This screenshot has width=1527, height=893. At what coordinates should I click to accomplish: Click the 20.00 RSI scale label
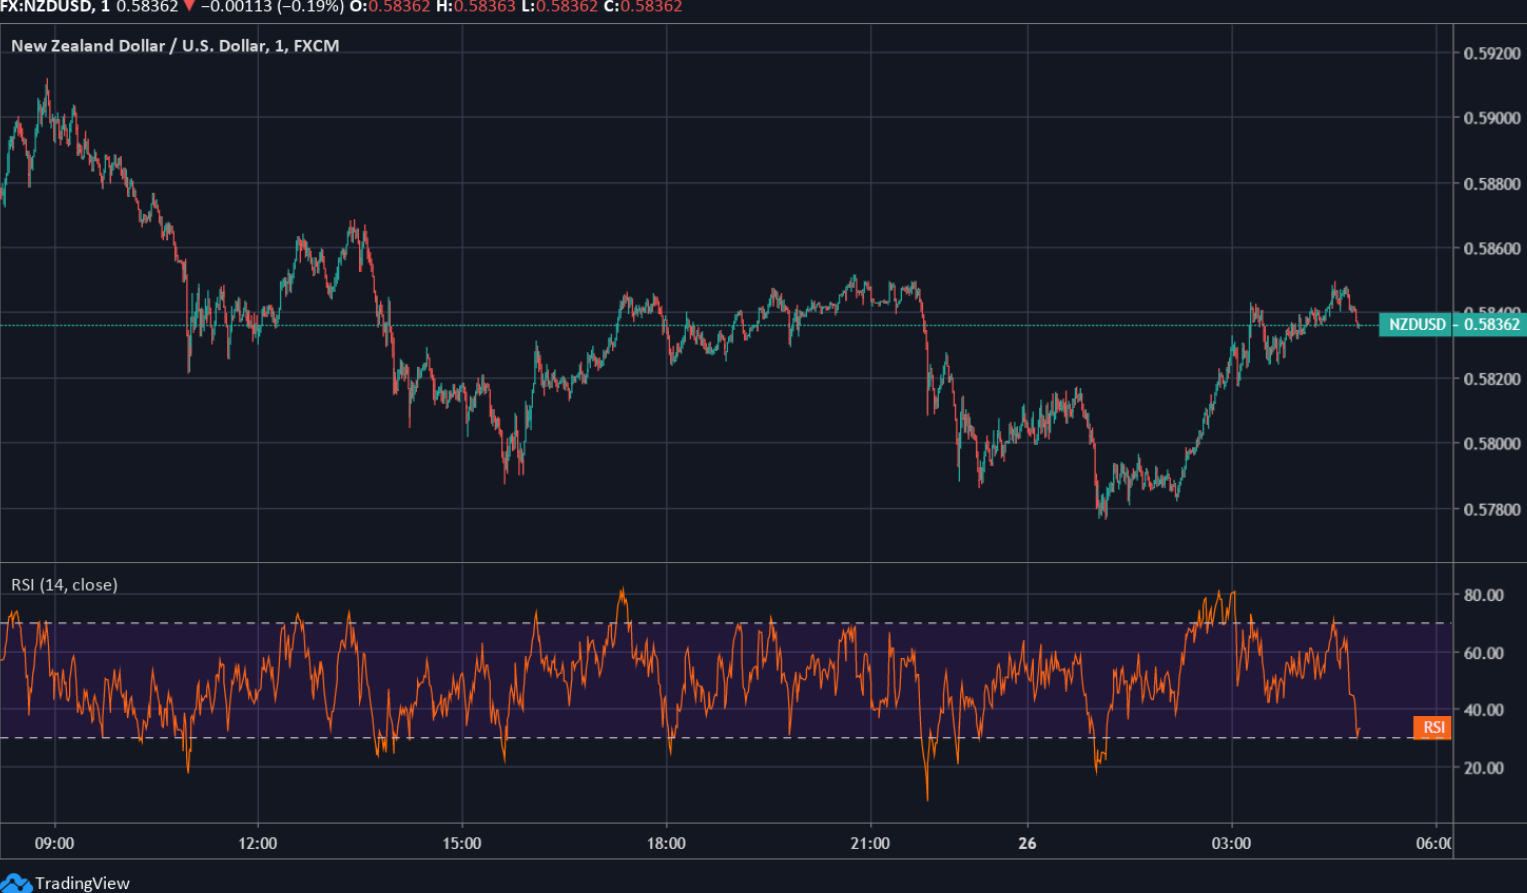click(1483, 768)
